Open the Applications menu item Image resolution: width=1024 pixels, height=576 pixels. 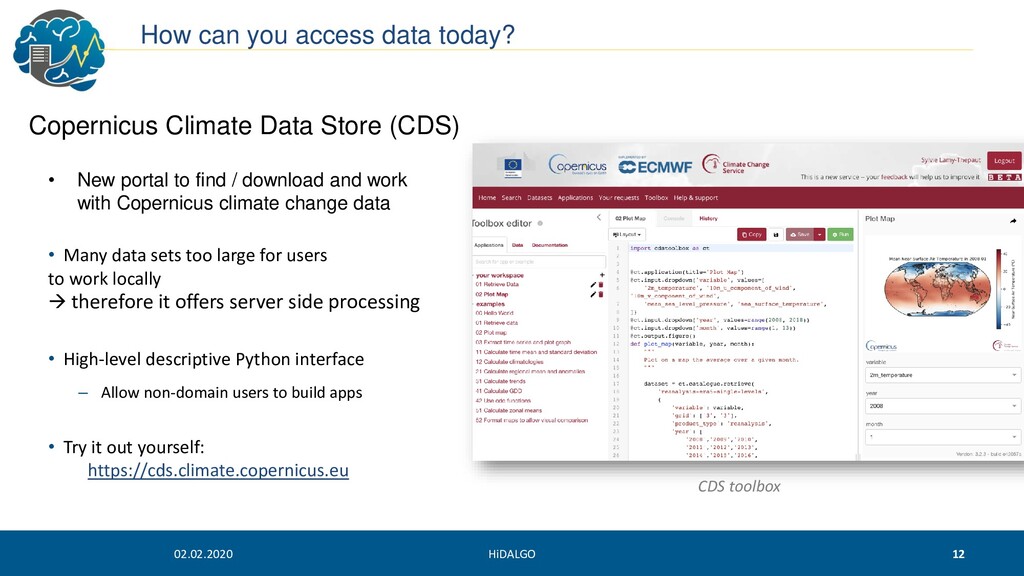coord(575,197)
